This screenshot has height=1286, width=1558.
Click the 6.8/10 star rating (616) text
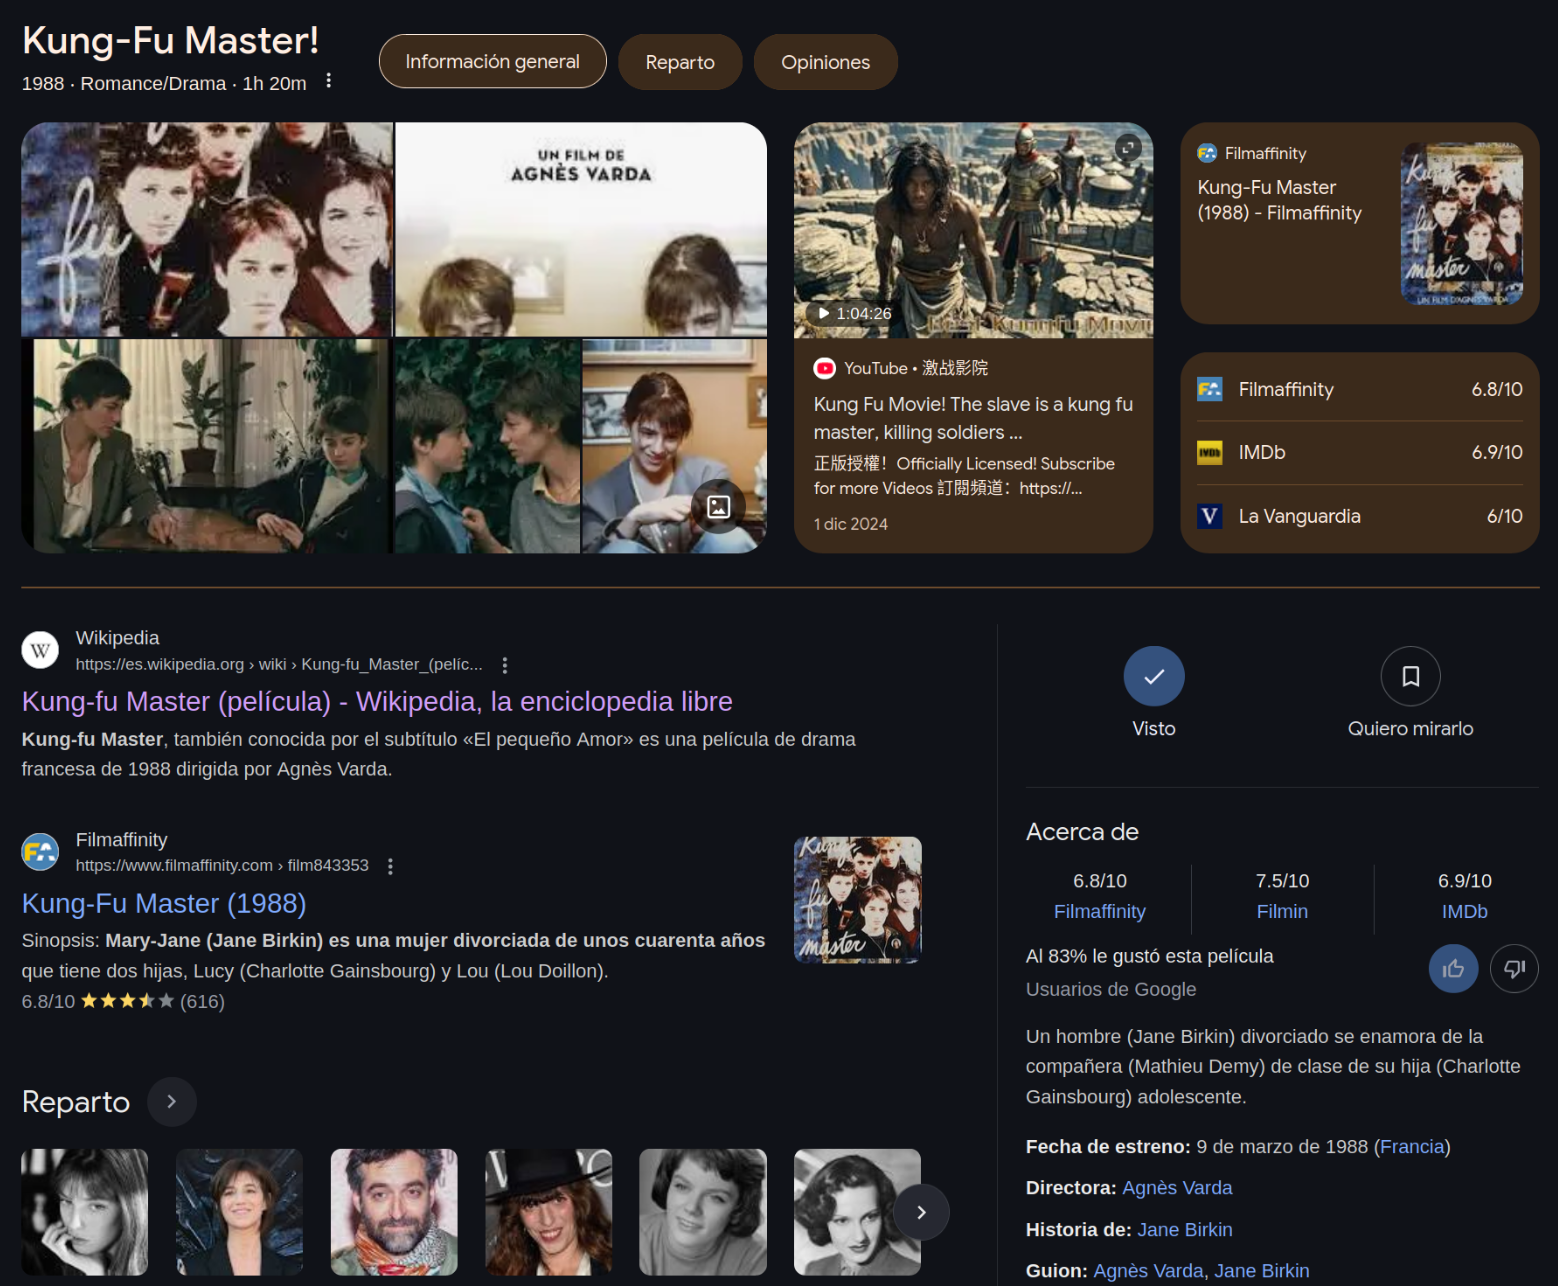pyautogui.click(x=123, y=1001)
